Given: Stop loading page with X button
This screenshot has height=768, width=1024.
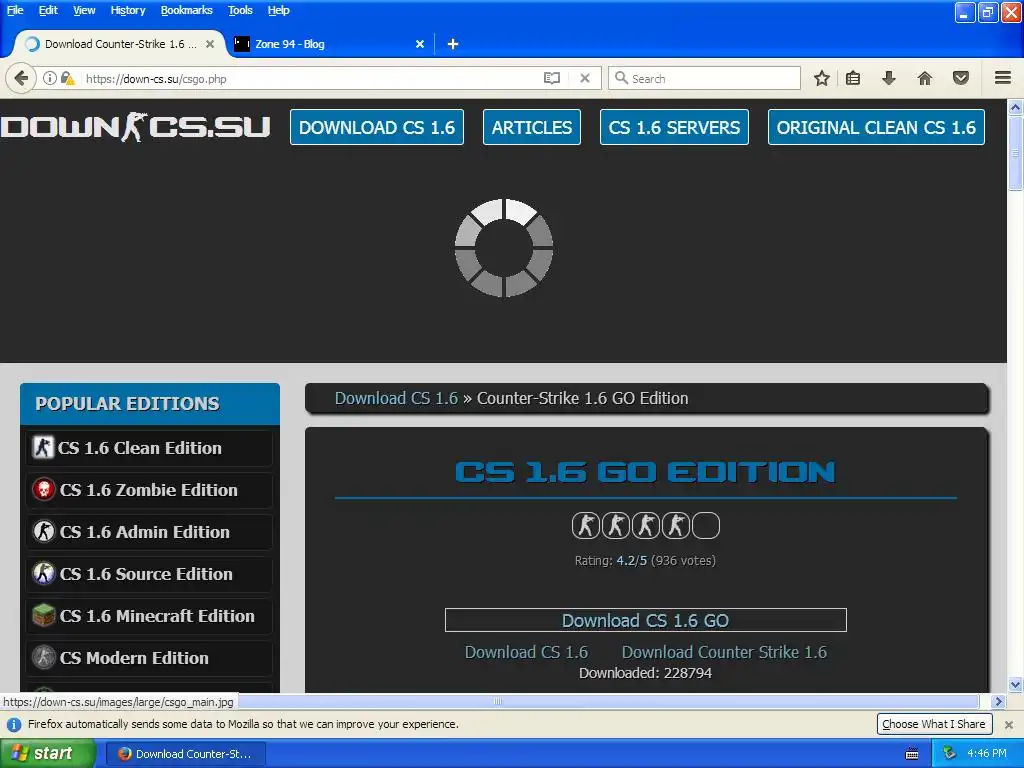Looking at the screenshot, I should pyautogui.click(x=585, y=78).
